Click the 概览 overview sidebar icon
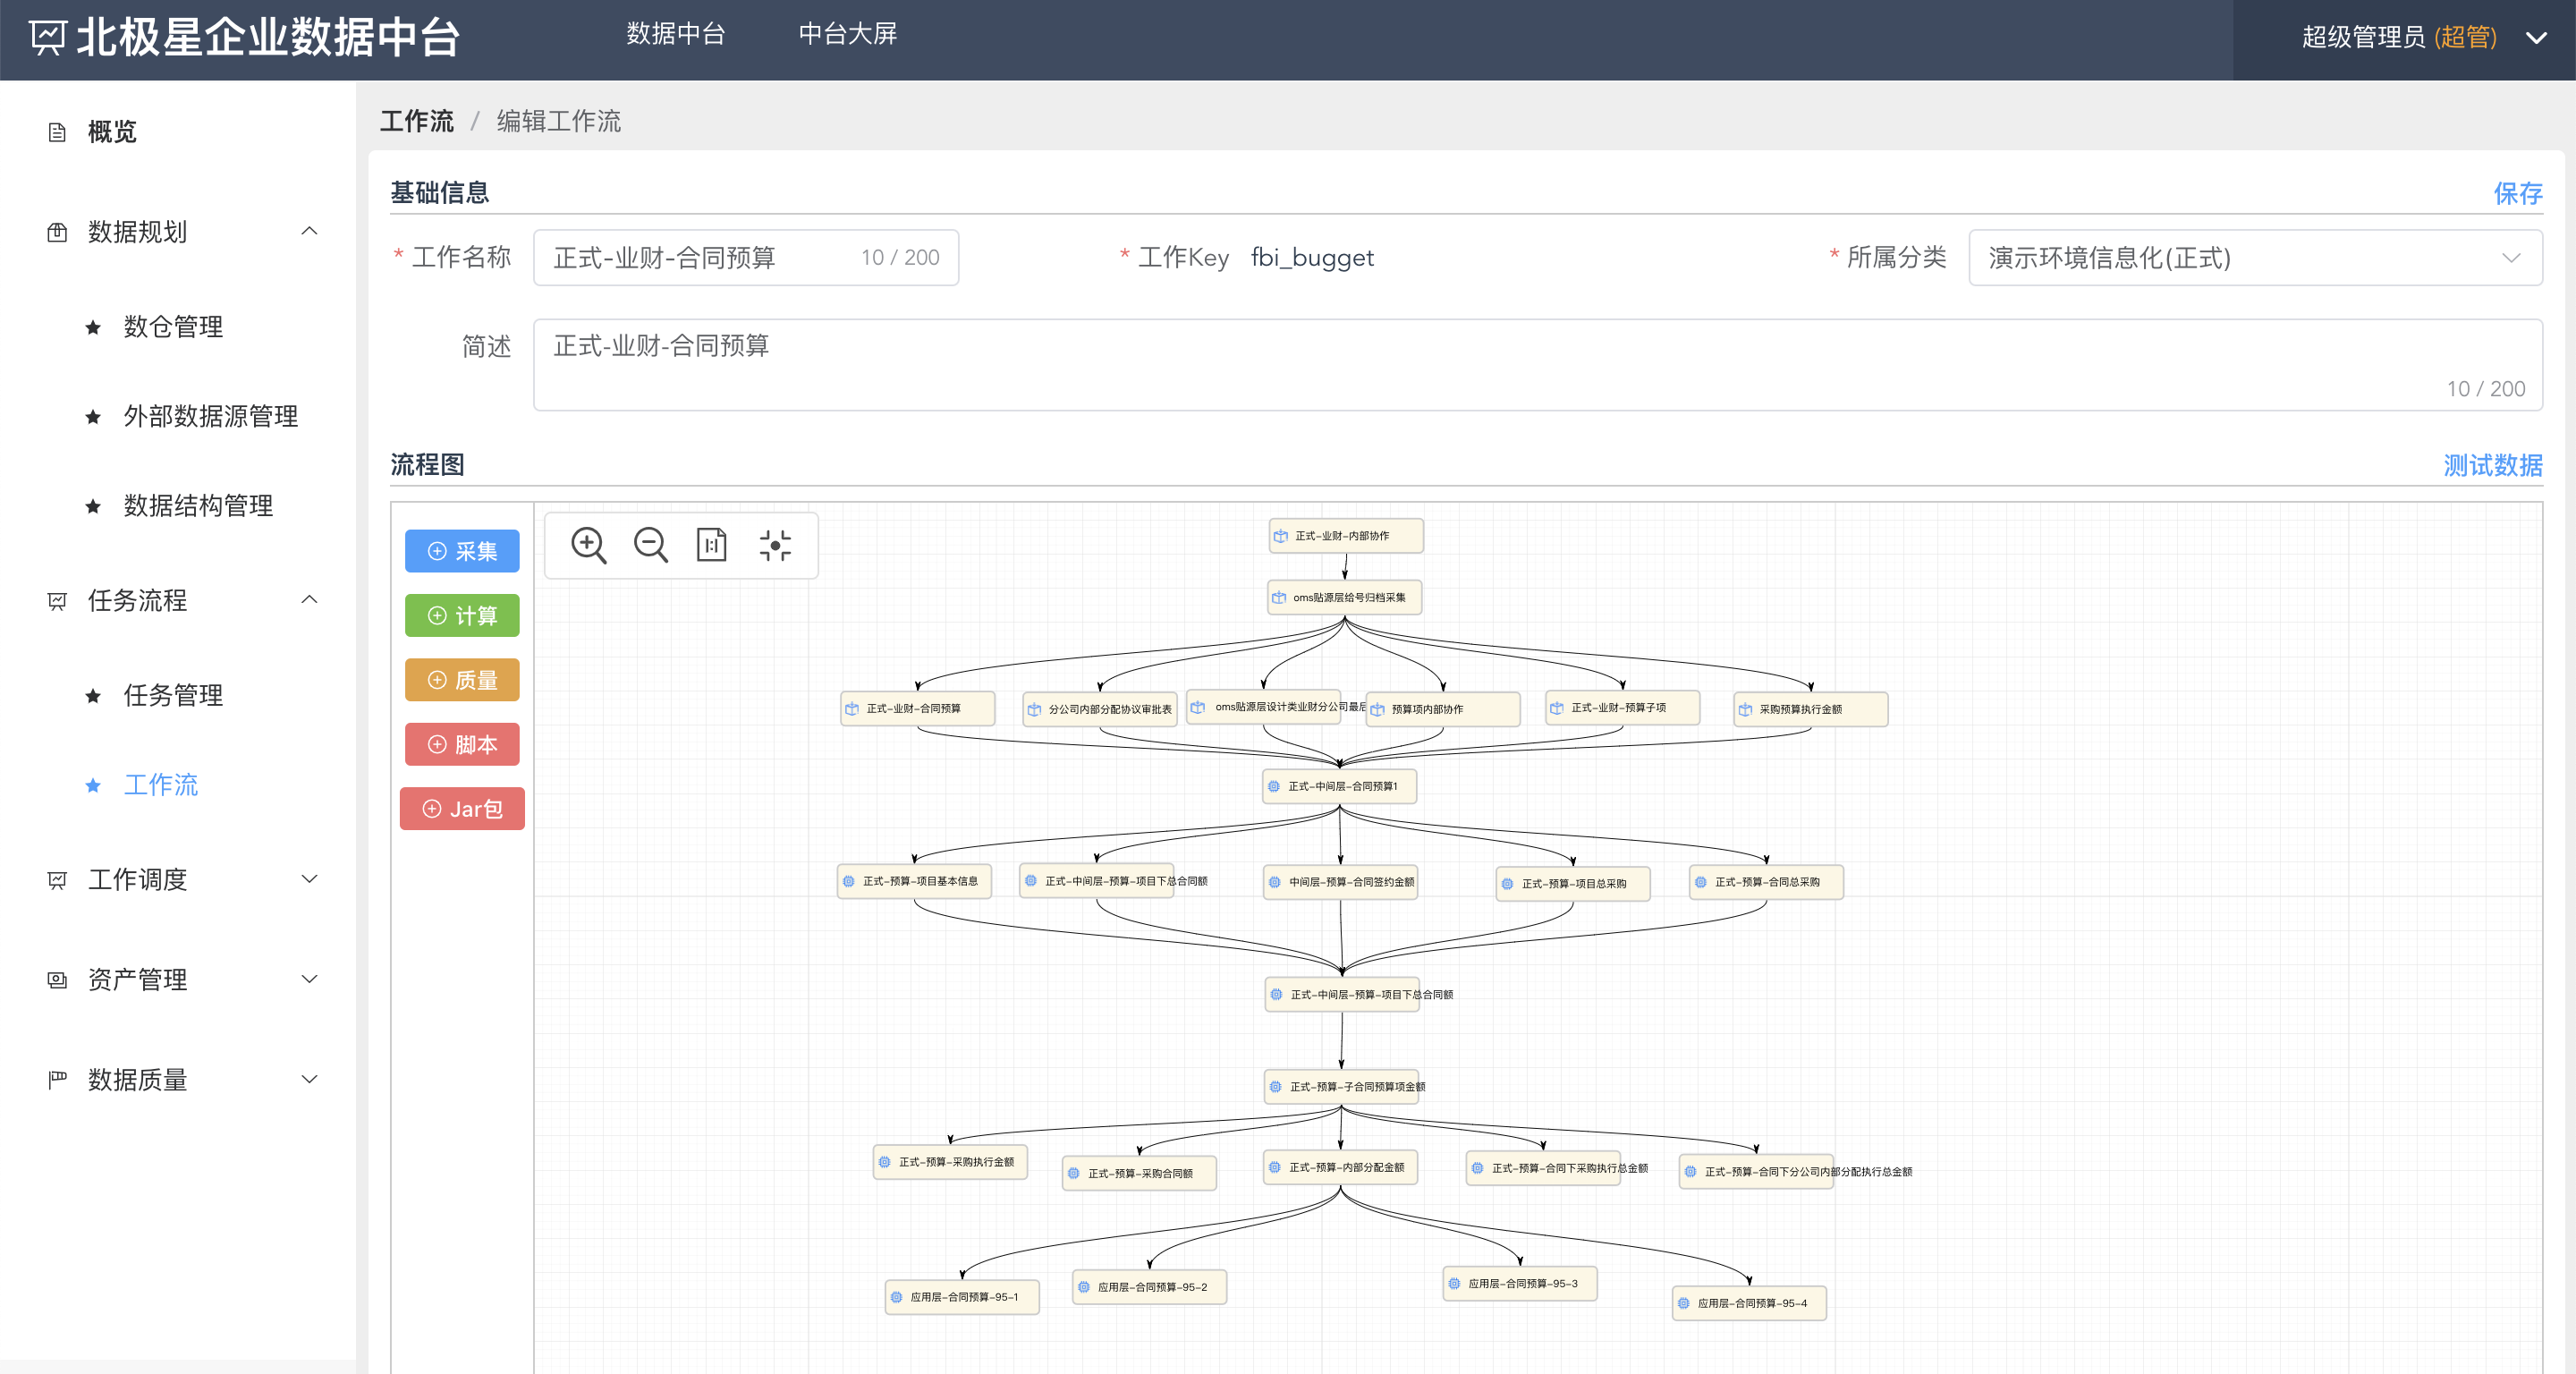The width and height of the screenshot is (2576, 1374). click(57, 132)
